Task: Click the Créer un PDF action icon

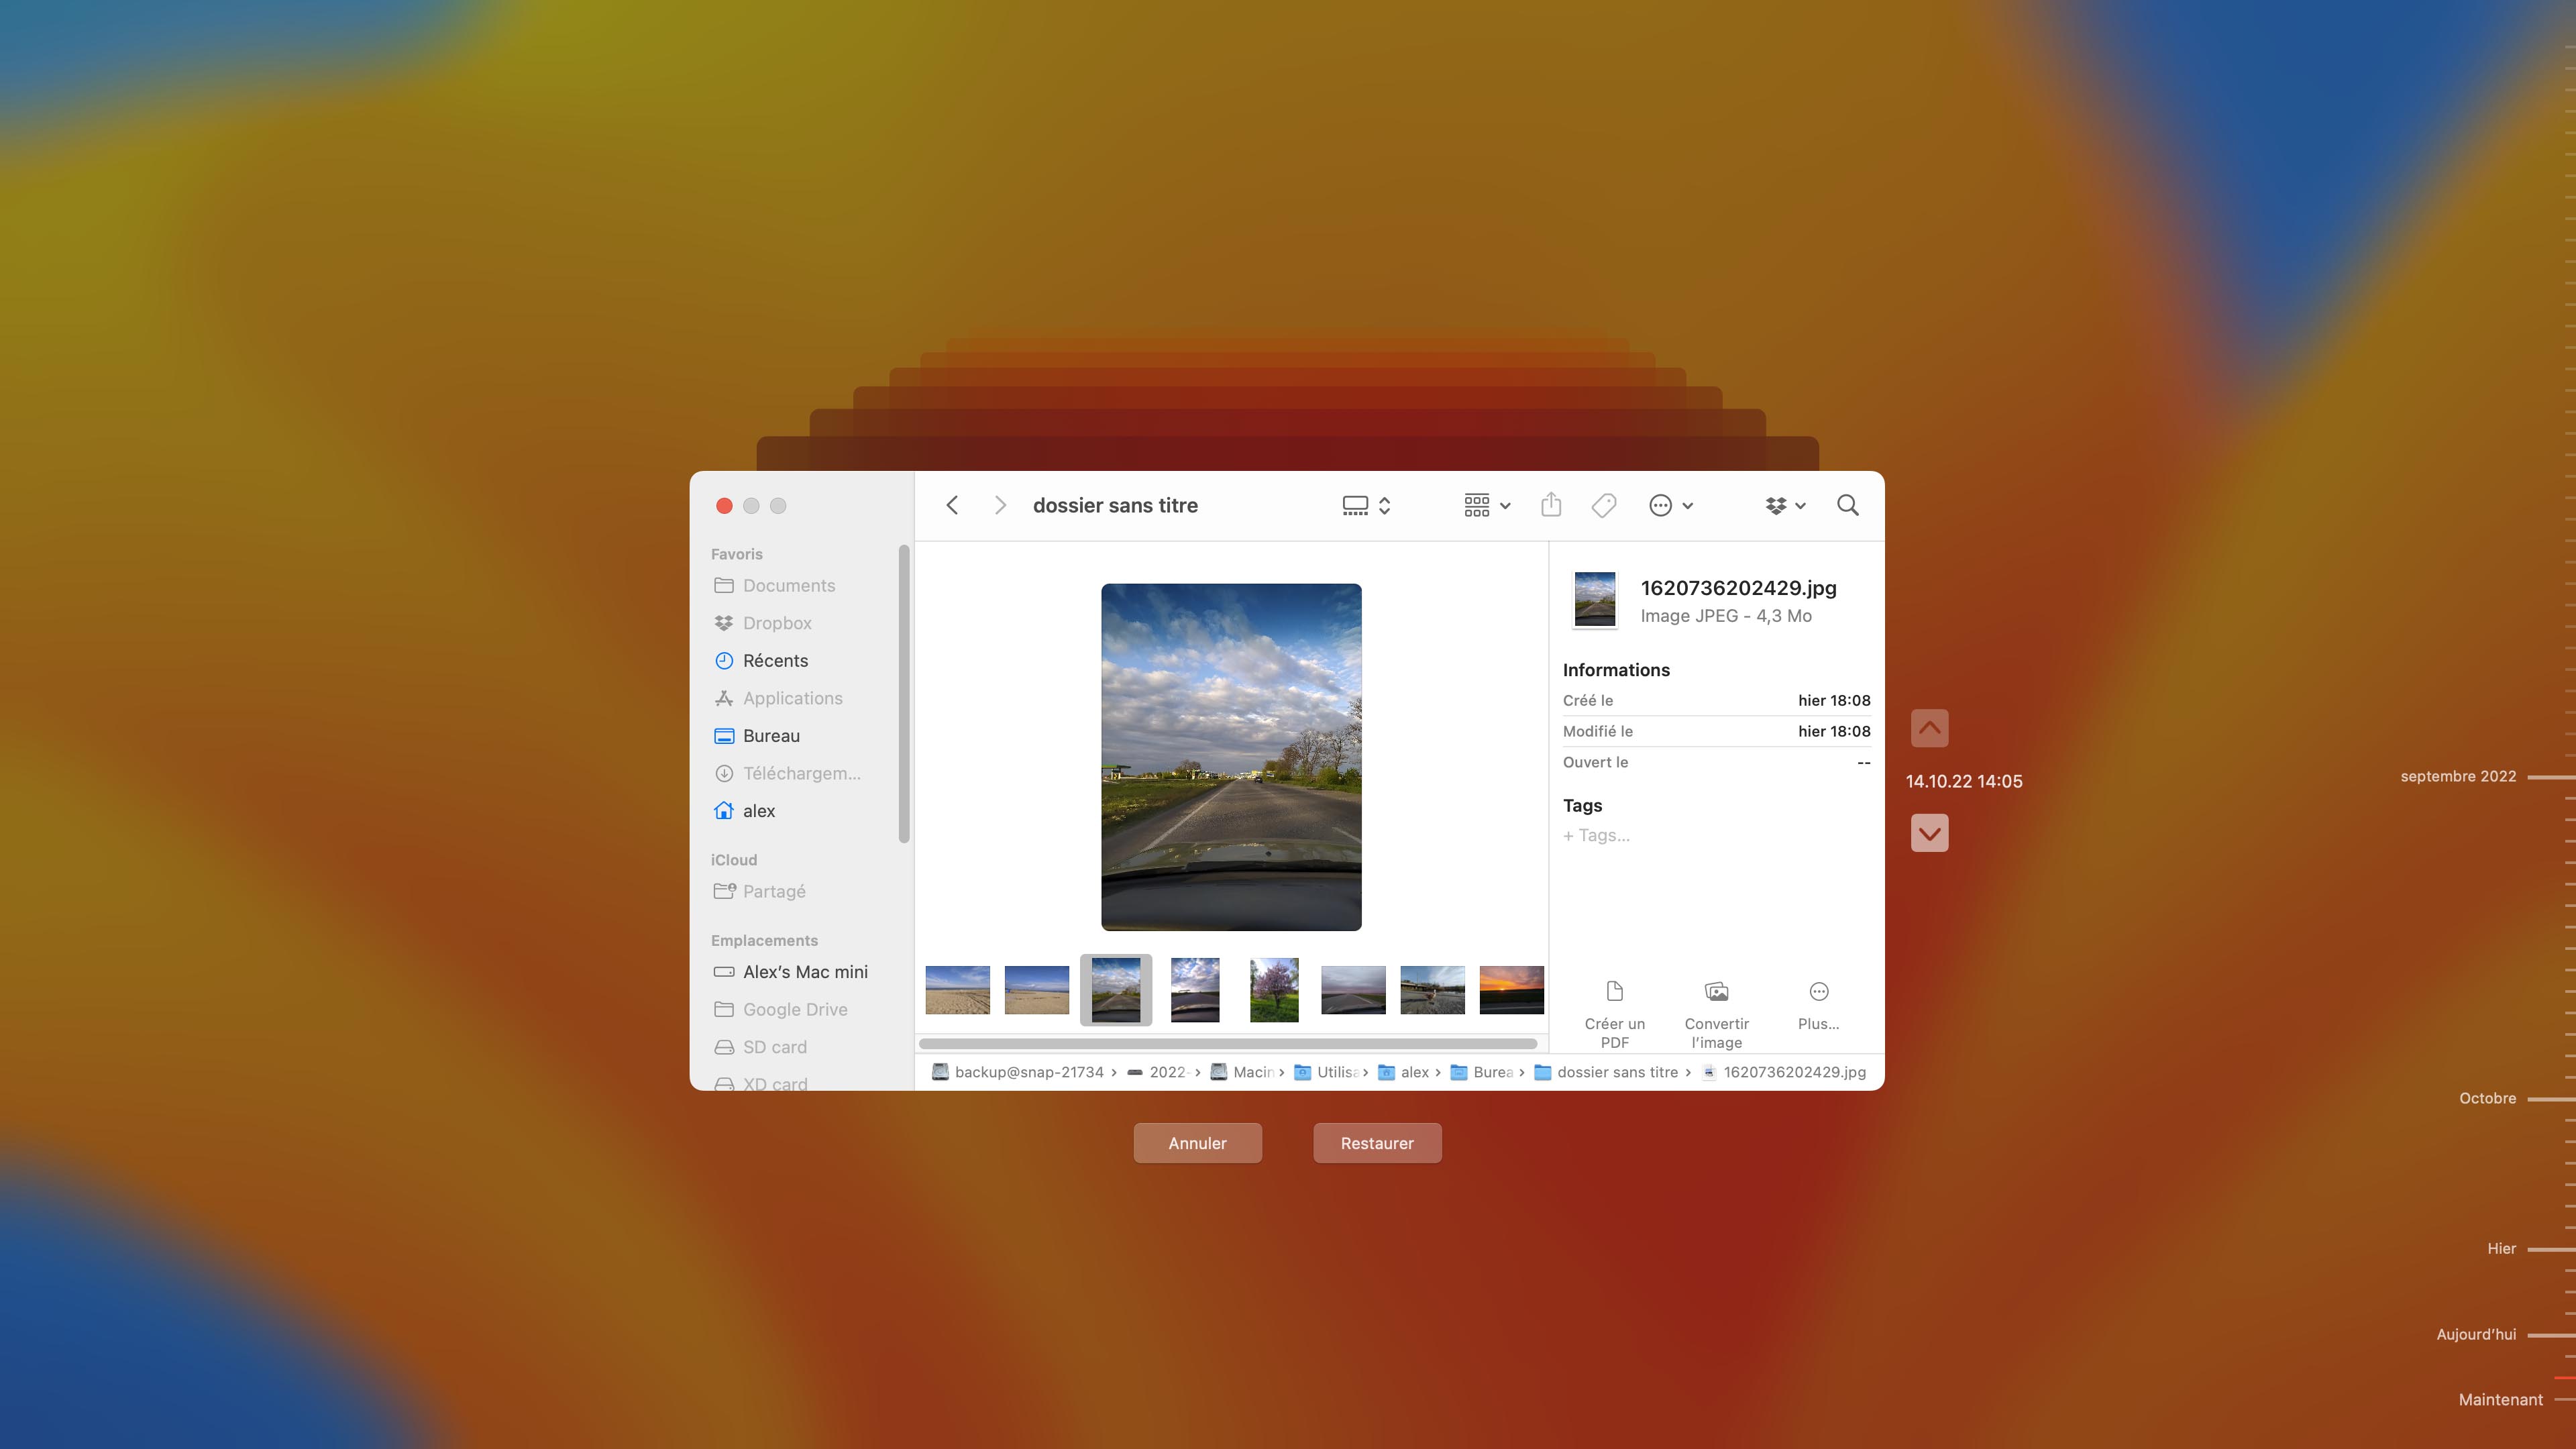Action: pyautogui.click(x=1614, y=991)
